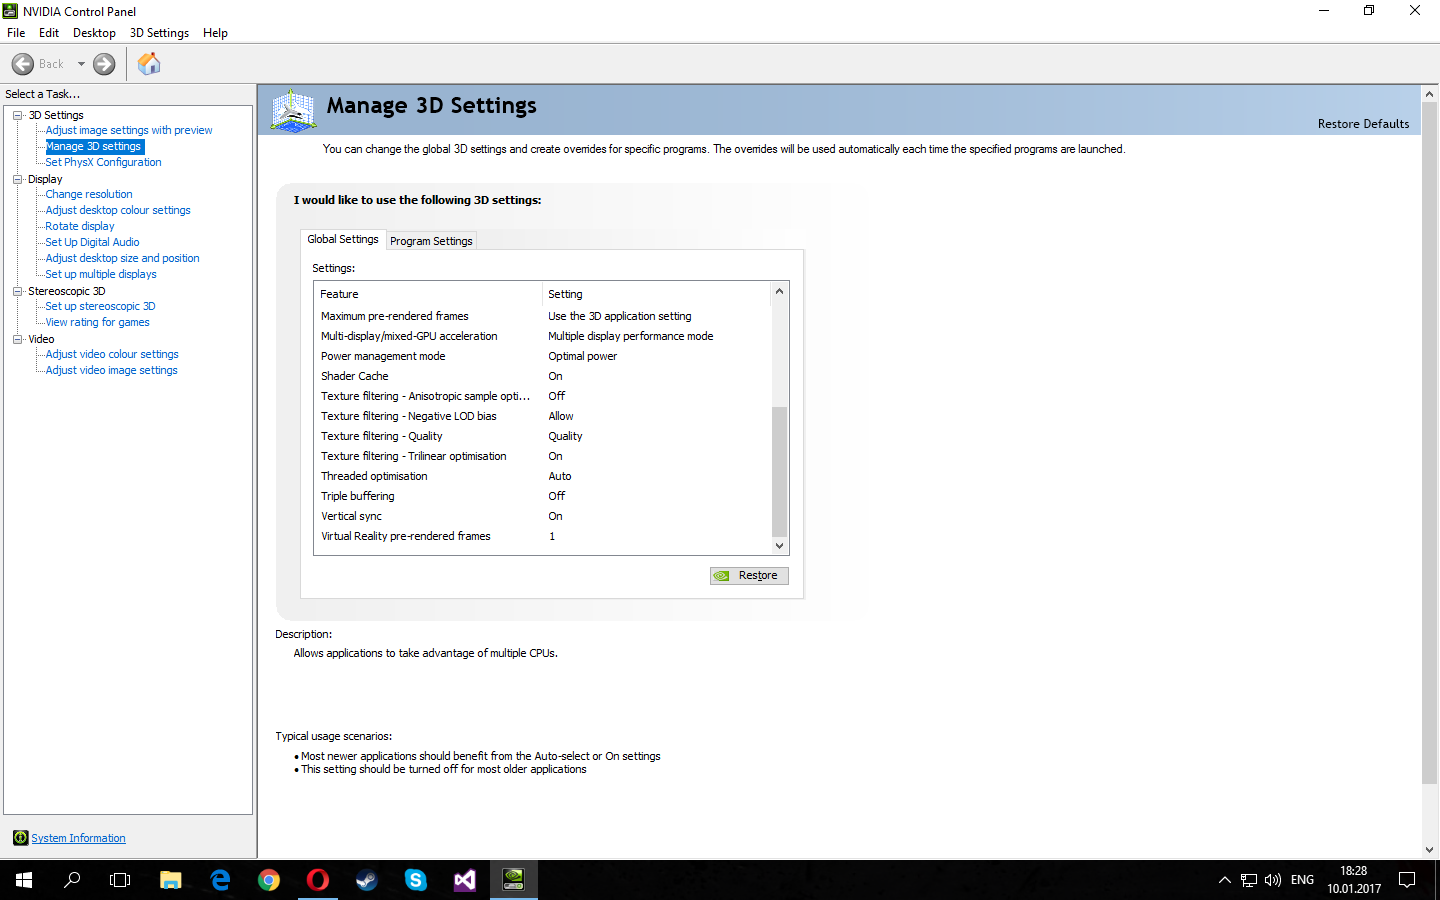The height and width of the screenshot is (900, 1440).
Task: Open View rating for games
Action: click(97, 322)
